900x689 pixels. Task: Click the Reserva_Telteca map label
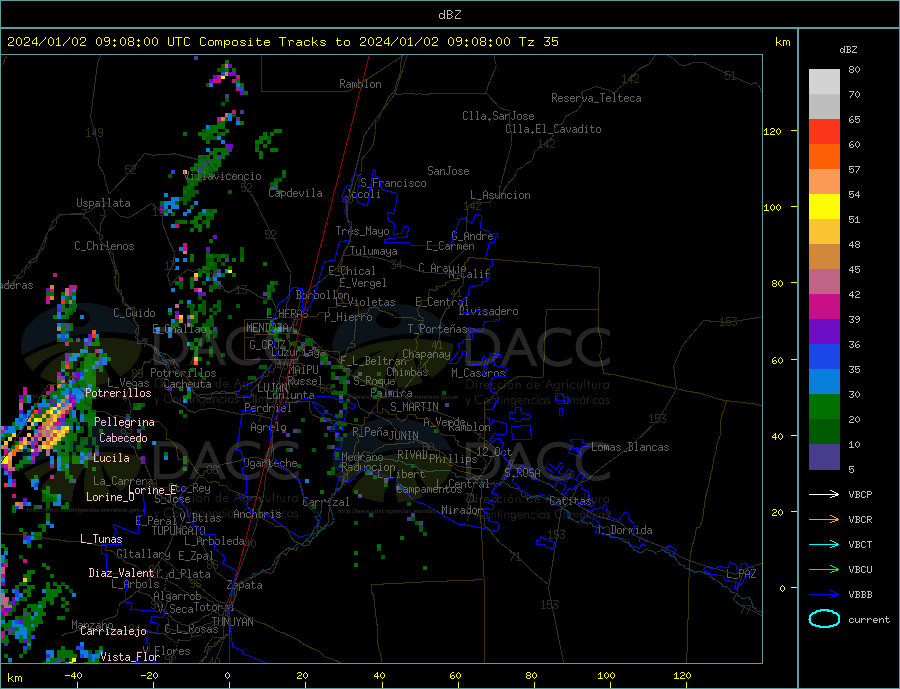[596, 98]
